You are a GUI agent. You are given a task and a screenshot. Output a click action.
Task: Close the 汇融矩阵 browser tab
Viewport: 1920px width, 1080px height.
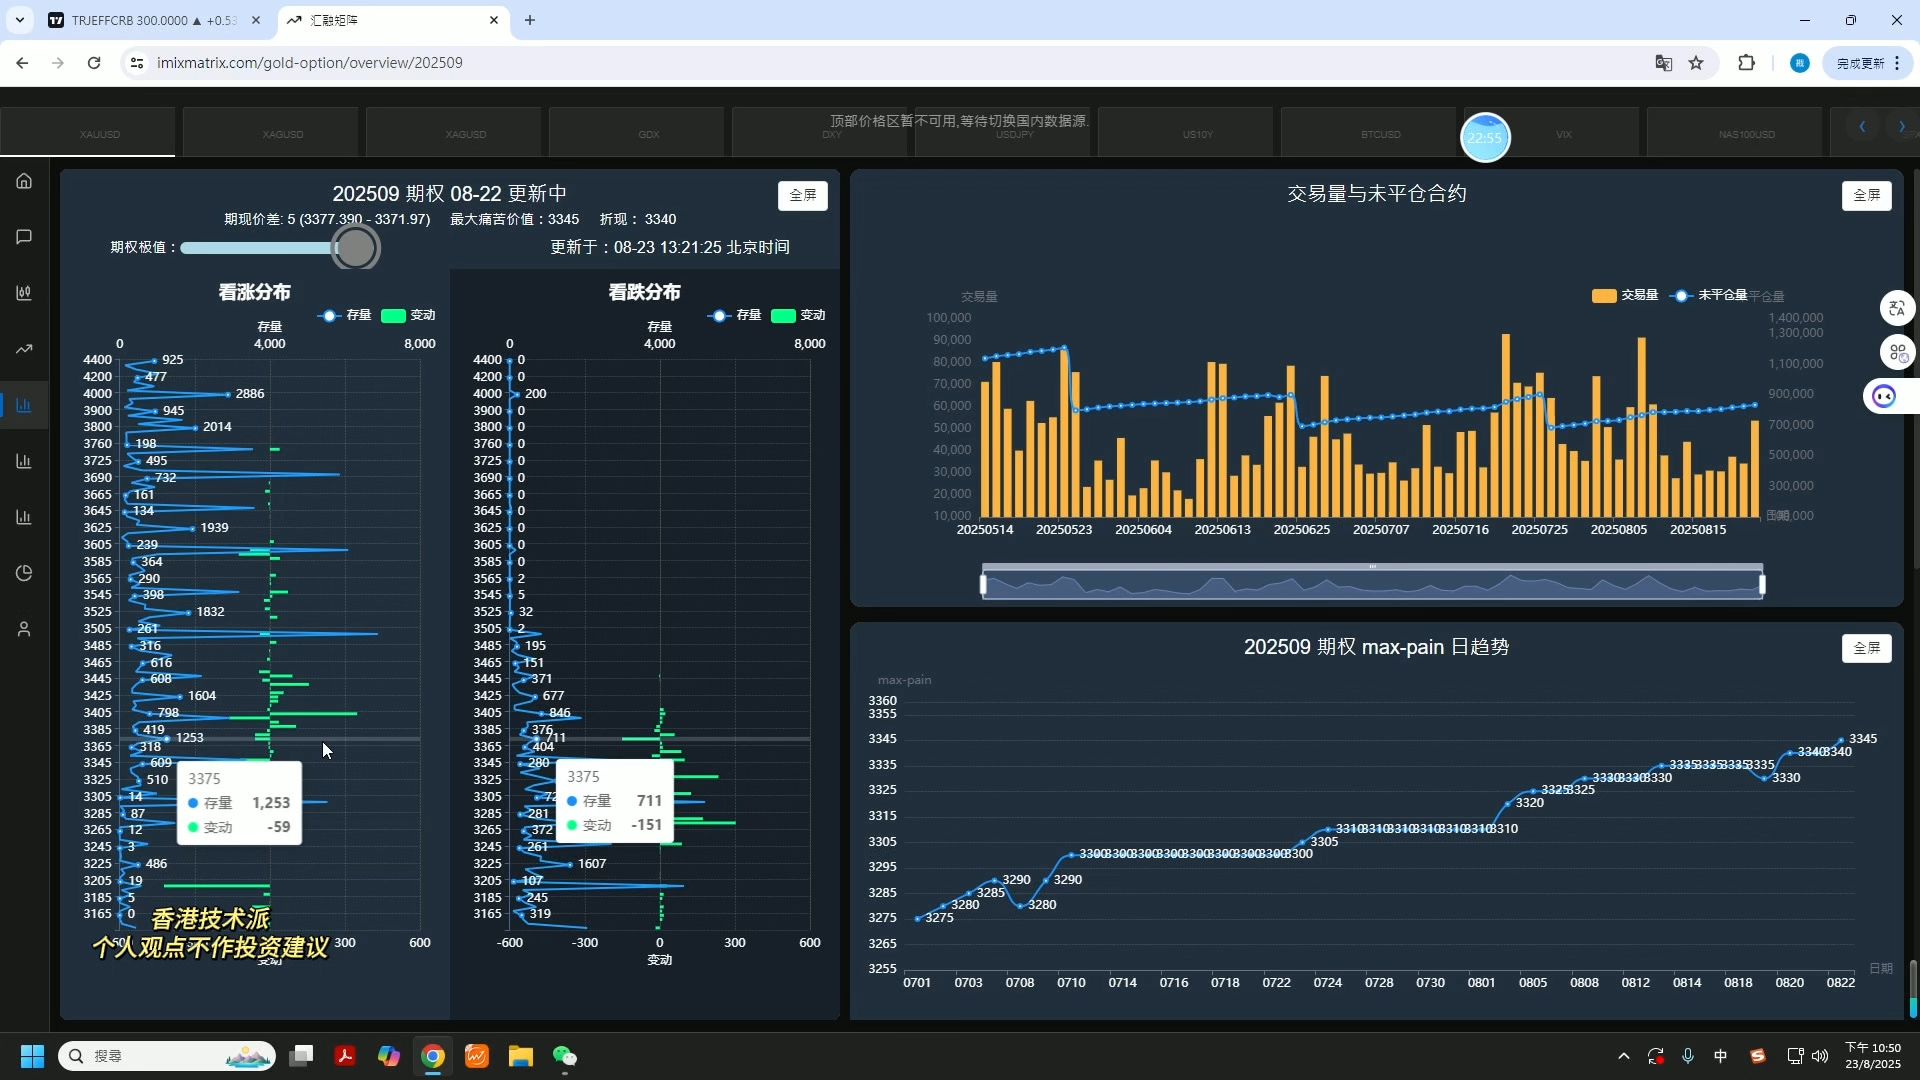pos(494,20)
